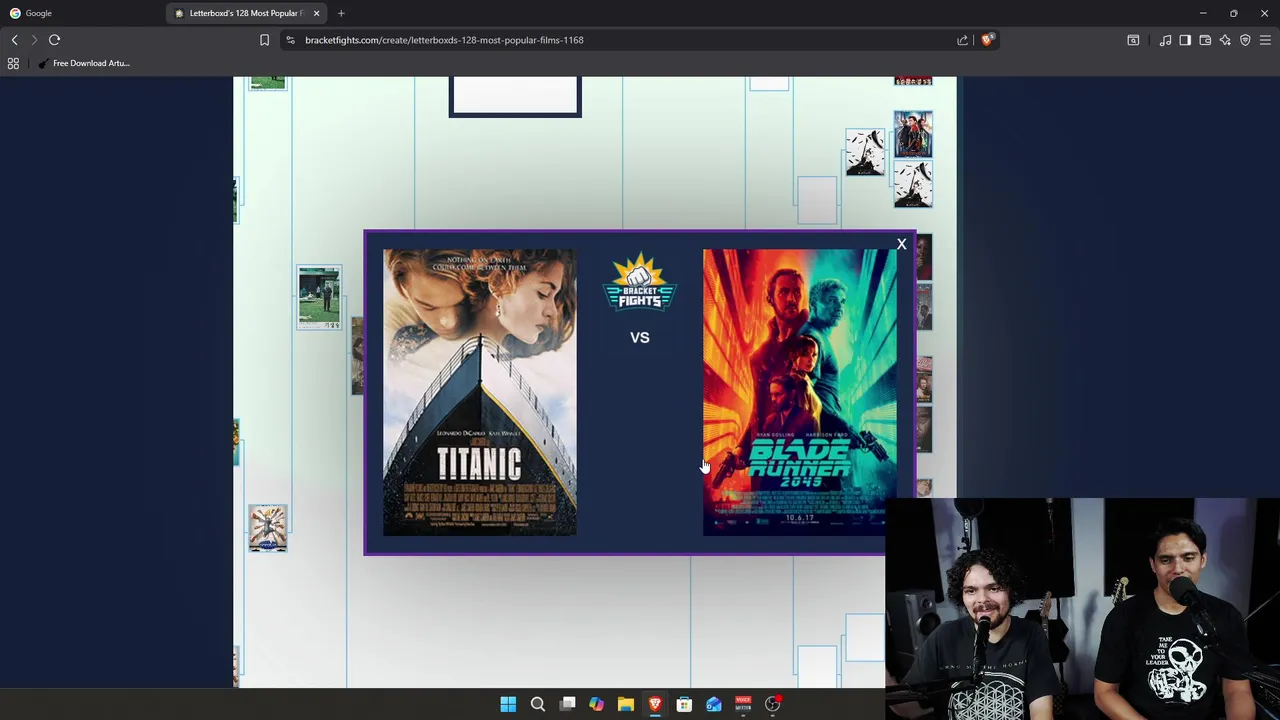Screen dimensions: 1280x720
Task: Launch Copilot from the taskbar
Action: [596, 704]
